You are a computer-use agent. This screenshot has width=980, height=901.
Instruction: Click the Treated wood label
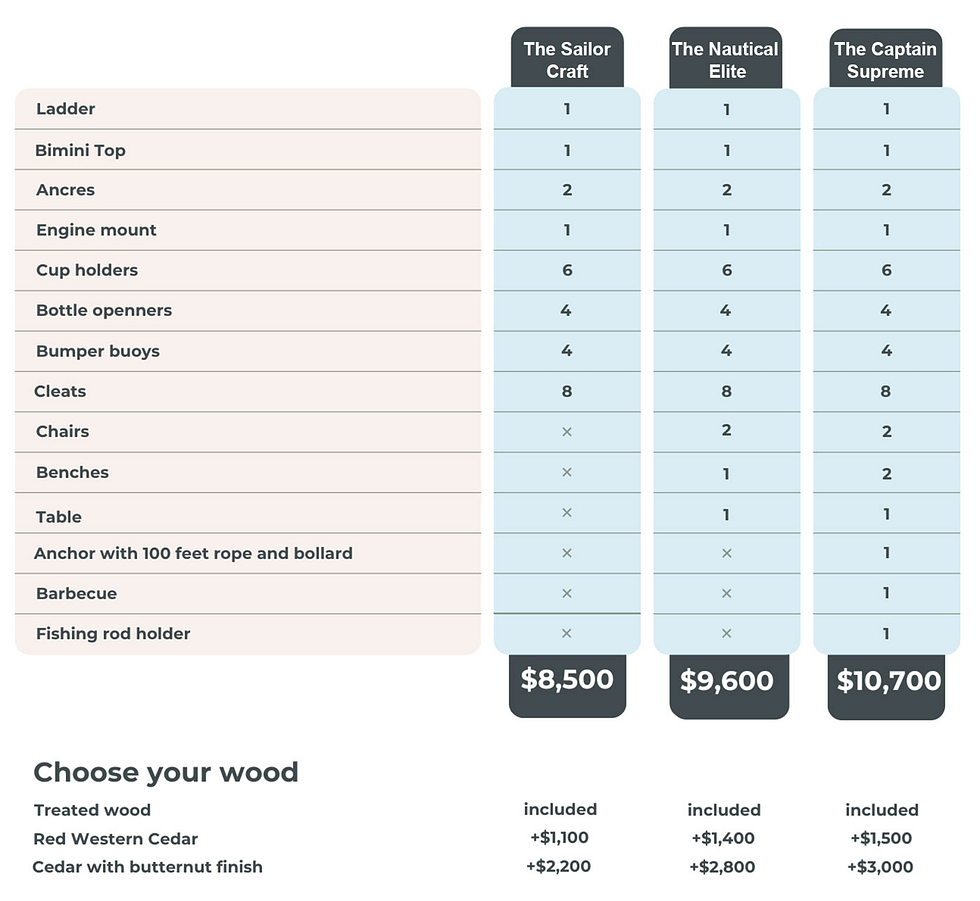tap(92, 810)
